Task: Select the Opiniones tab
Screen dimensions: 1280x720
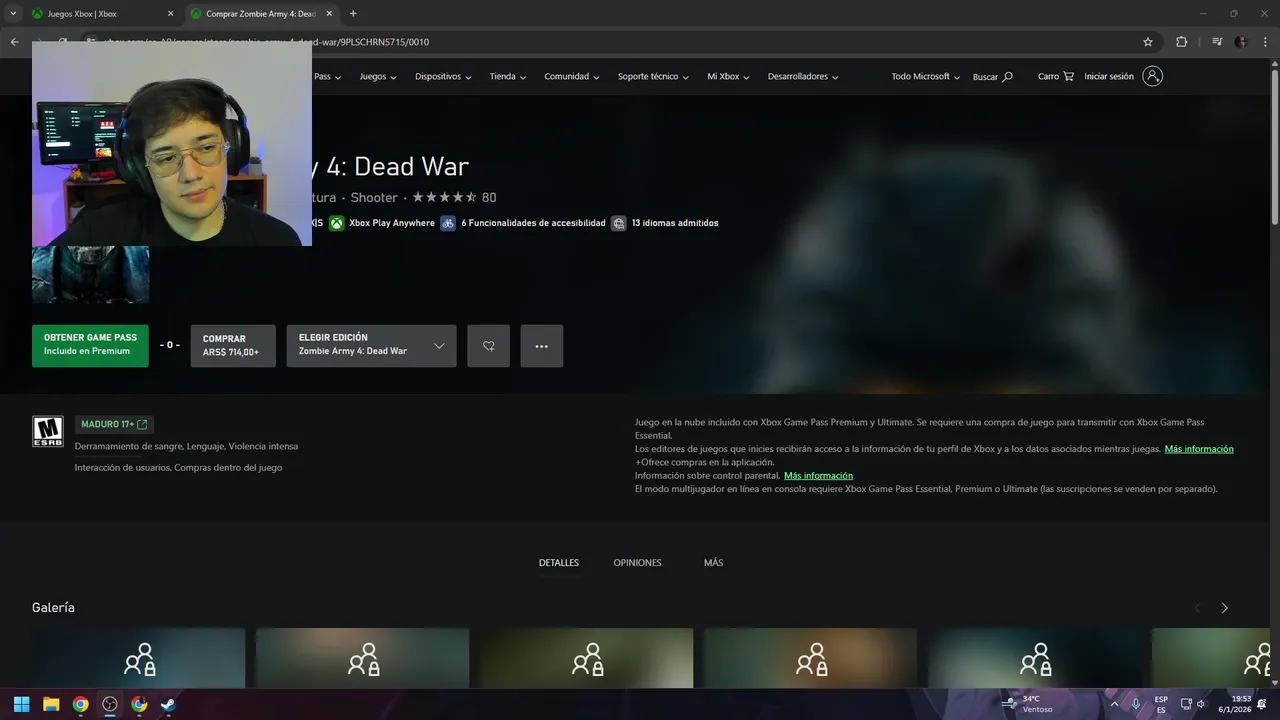Action: (638, 563)
